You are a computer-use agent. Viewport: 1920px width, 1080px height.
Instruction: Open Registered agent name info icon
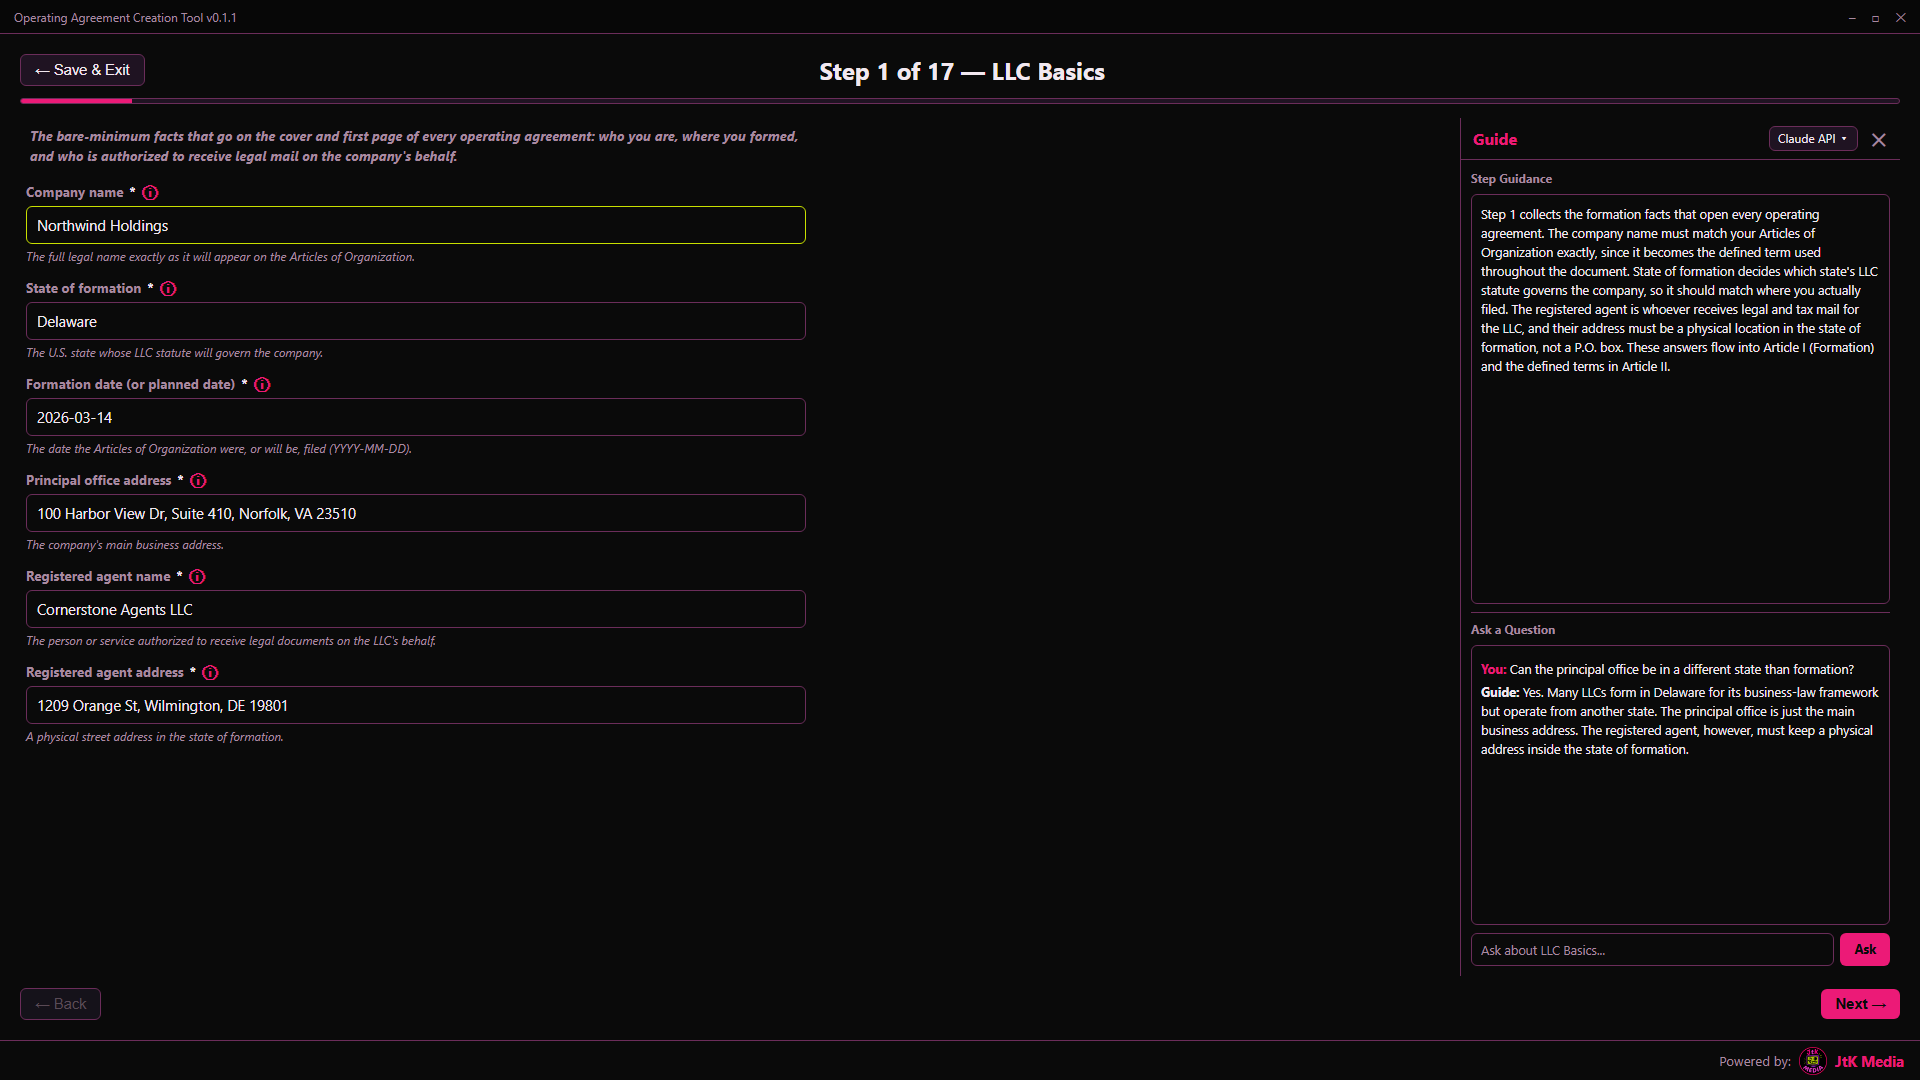click(197, 577)
